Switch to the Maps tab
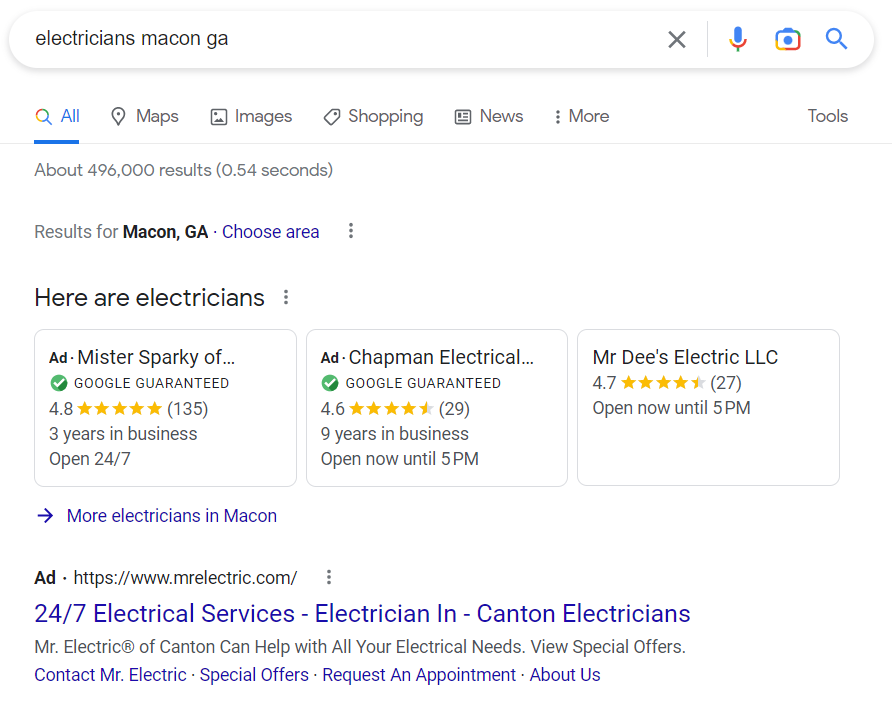 [144, 116]
